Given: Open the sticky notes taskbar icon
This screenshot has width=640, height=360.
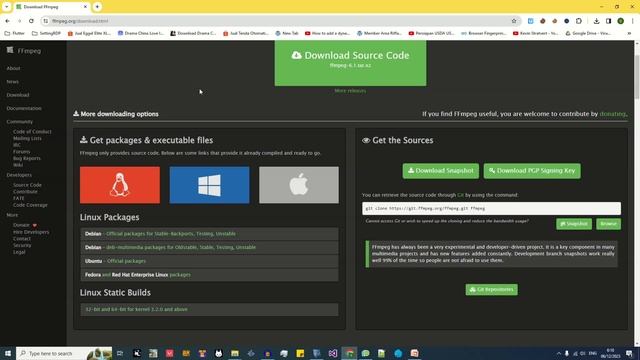Looking at the screenshot, I should [x=300, y=353].
